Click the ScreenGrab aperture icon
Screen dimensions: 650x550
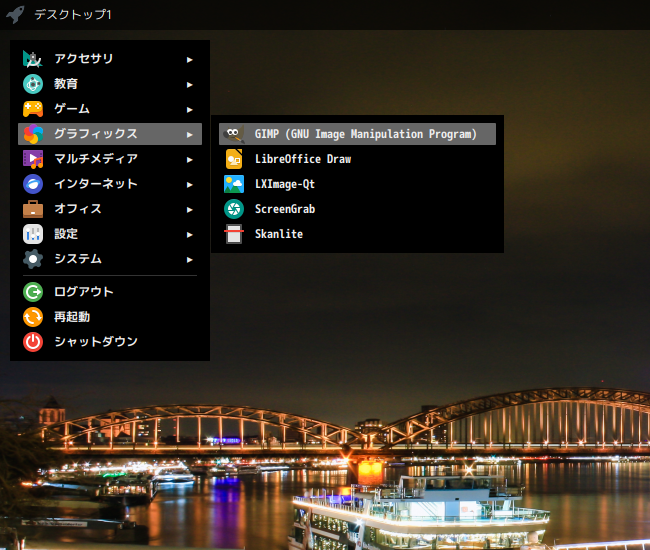[234, 209]
